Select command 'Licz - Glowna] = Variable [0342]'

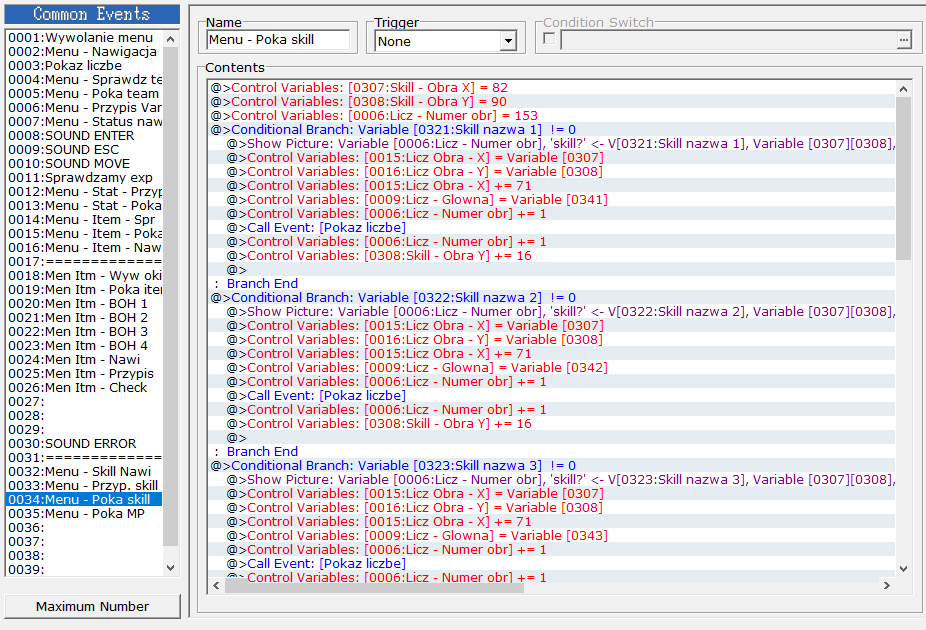[552, 368]
